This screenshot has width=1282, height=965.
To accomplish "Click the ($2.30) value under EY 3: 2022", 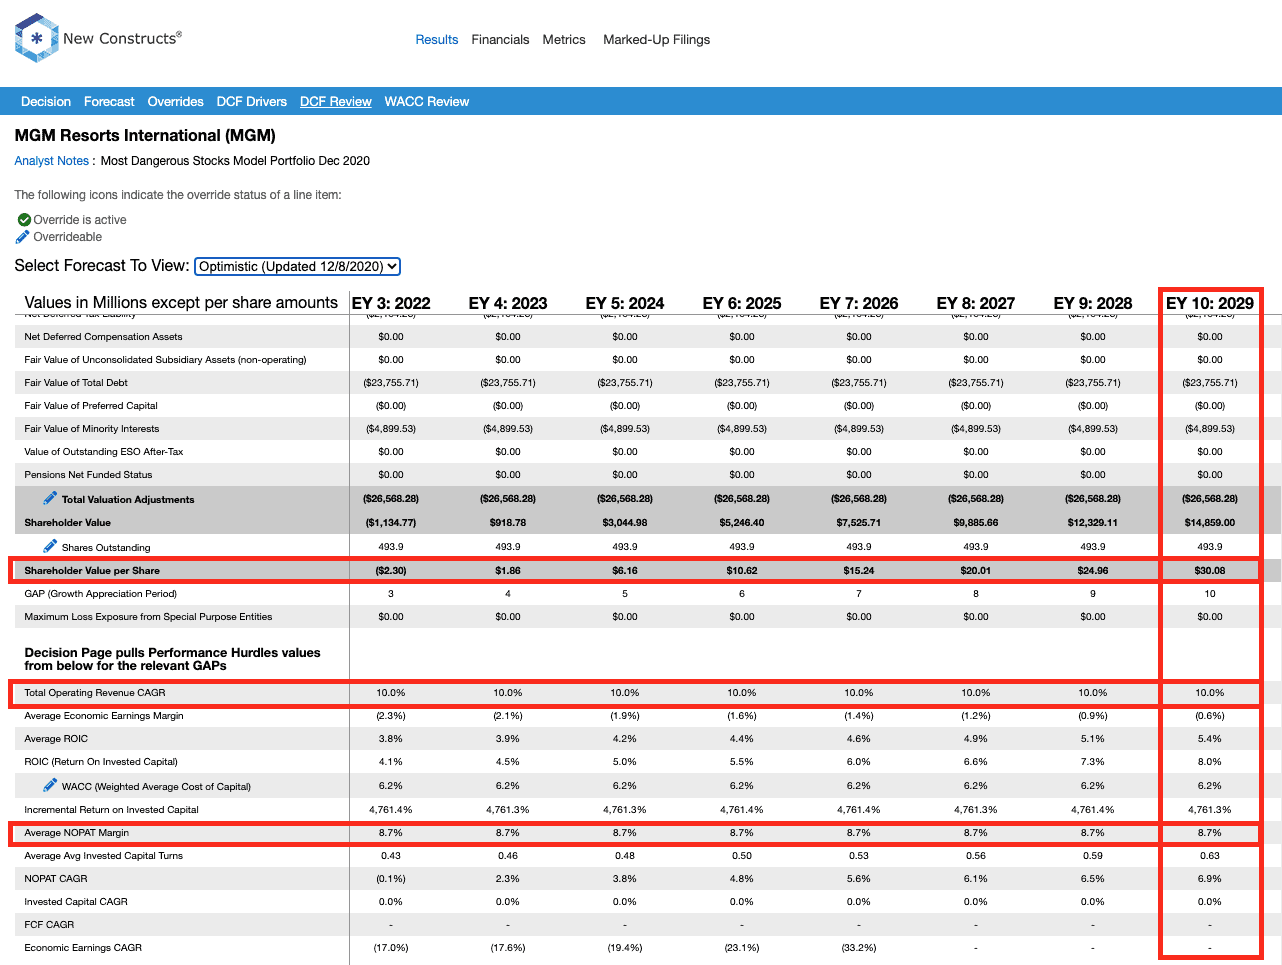I will pyautogui.click(x=391, y=571).
